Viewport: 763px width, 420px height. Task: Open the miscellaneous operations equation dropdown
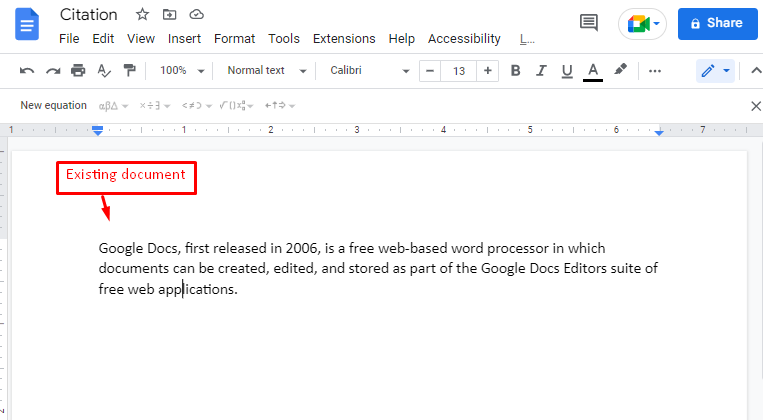[155, 106]
